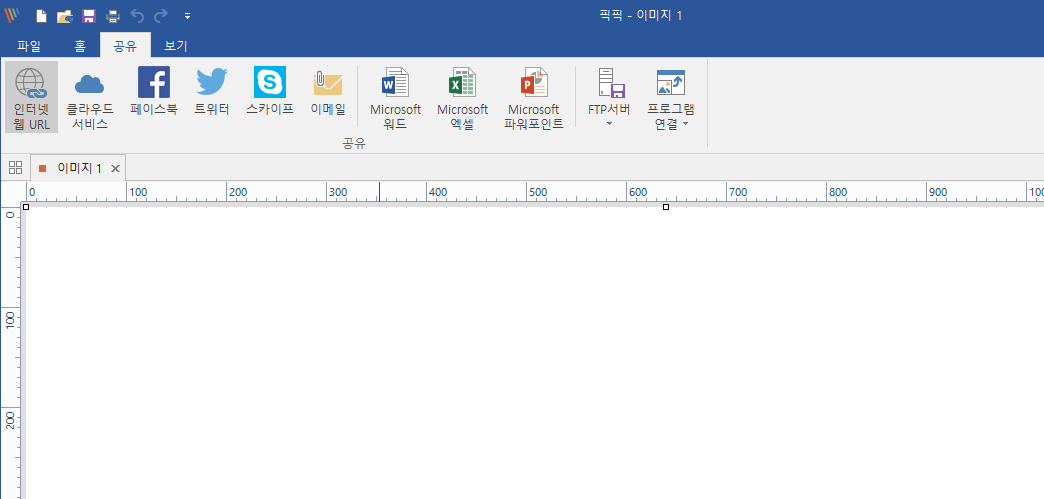Share image to Facebook (페이스북)
The width and height of the screenshot is (1044, 499).
click(x=154, y=91)
